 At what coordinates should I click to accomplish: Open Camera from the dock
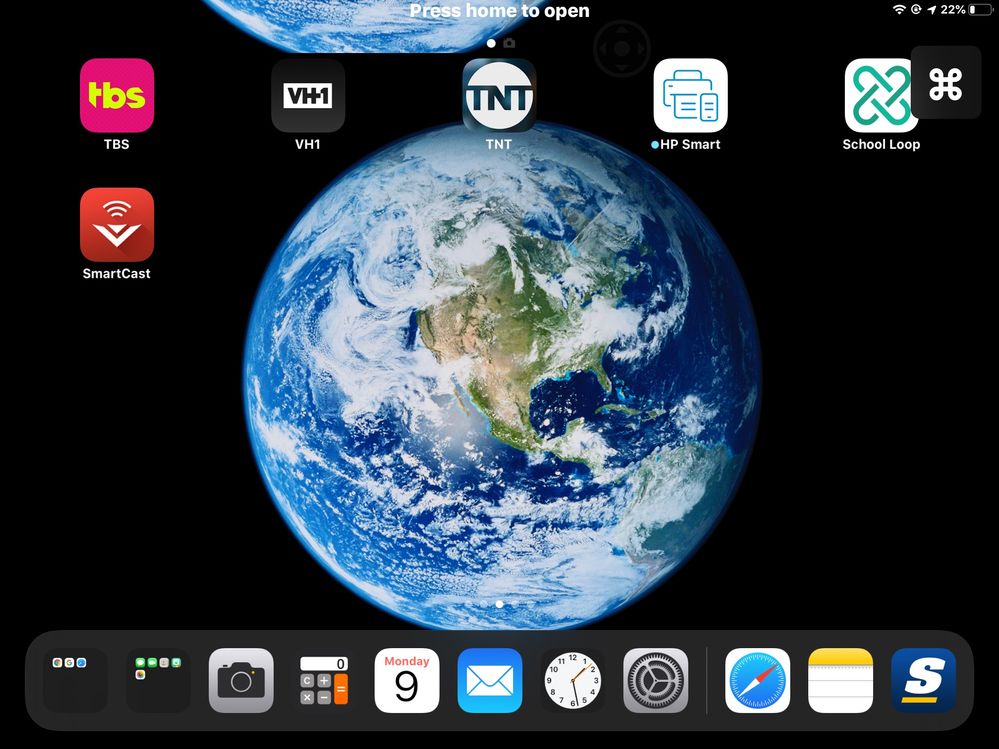241,680
